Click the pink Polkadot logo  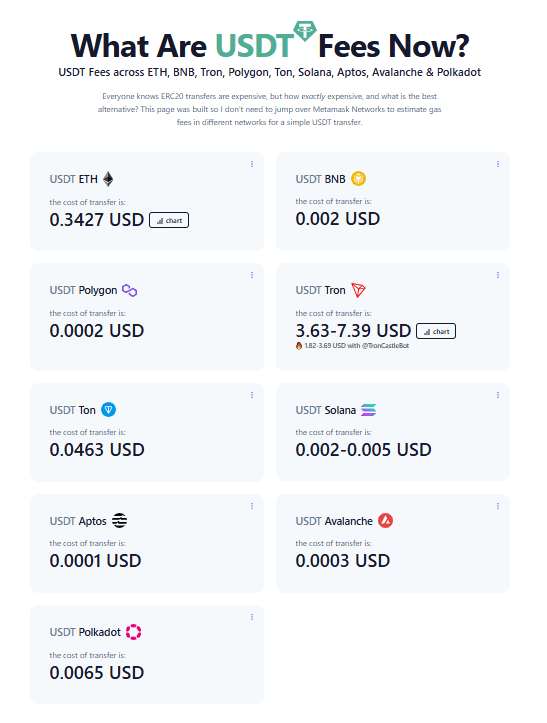[x=134, y=632]
